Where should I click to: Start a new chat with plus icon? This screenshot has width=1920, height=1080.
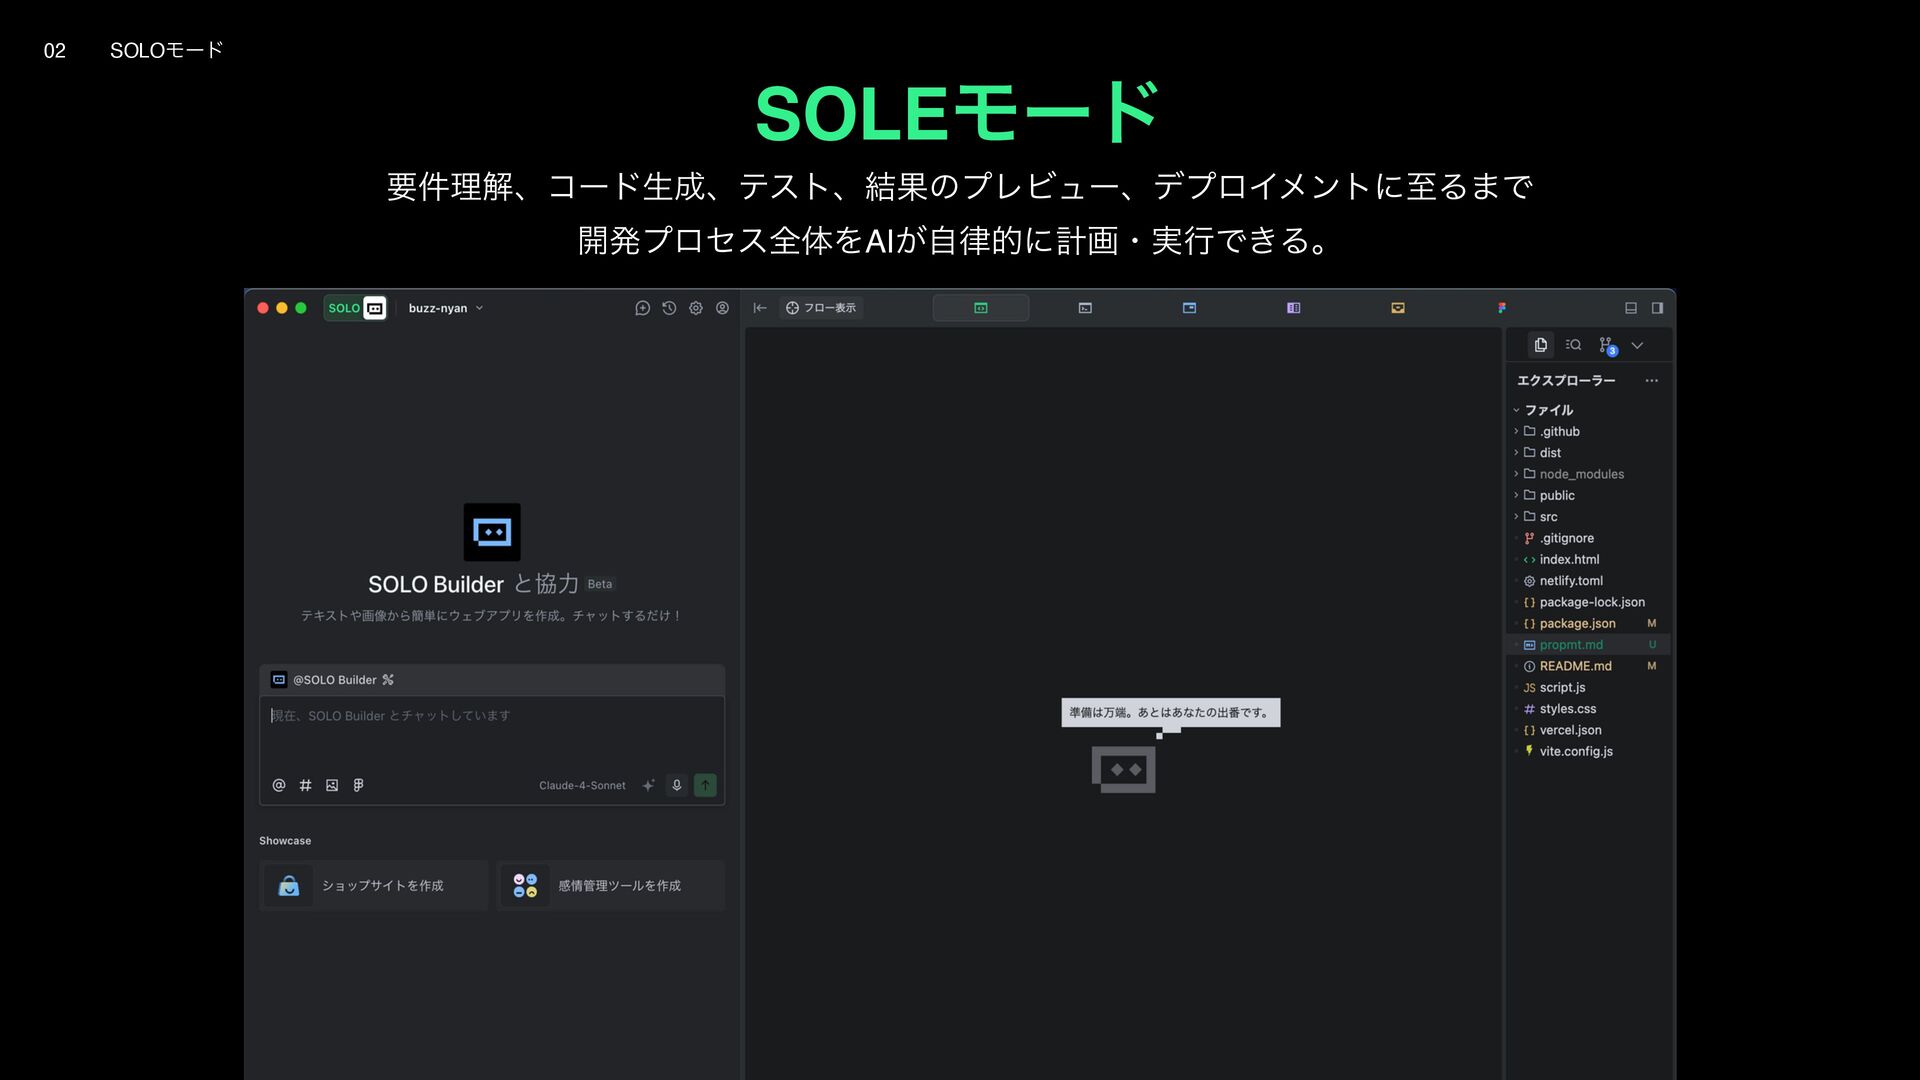tap(642, 308)
